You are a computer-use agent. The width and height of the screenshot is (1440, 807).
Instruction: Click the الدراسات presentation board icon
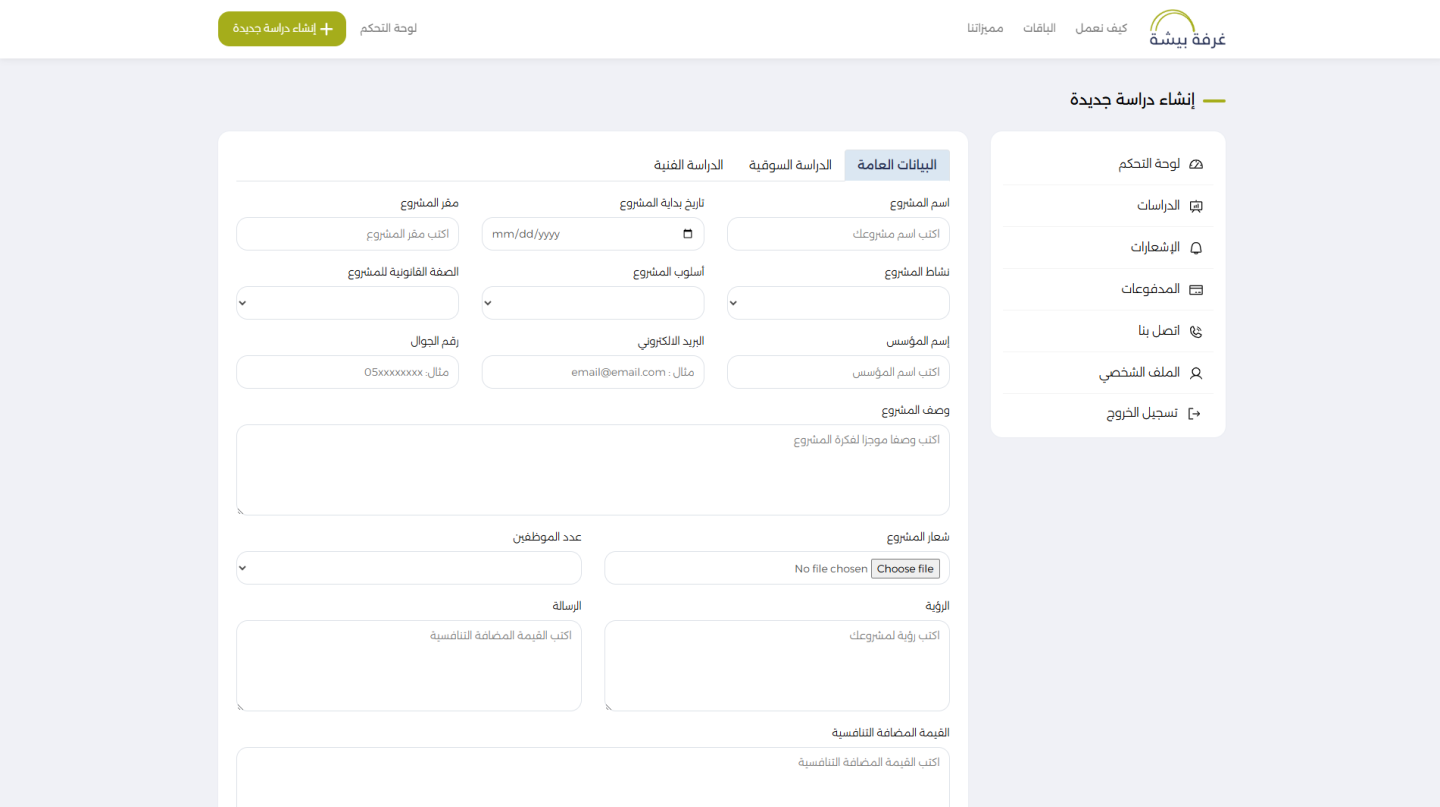click(x=1196, y=206)
